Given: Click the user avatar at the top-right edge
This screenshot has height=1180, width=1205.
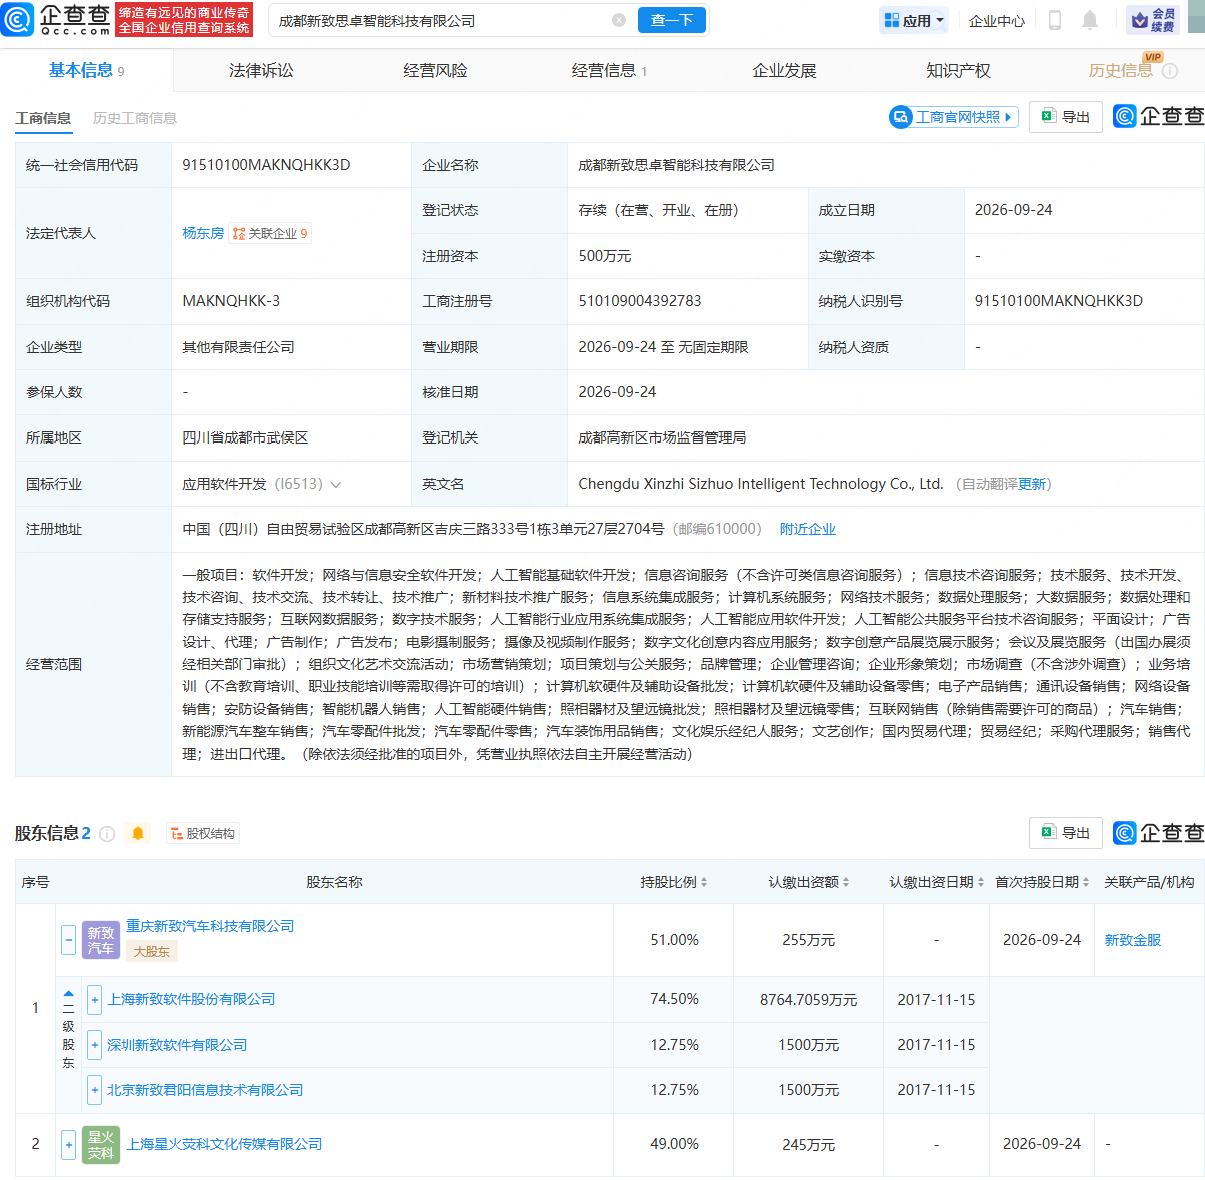Looking at the screenshot, I should pyautogui.click(x=1196, y=17).
